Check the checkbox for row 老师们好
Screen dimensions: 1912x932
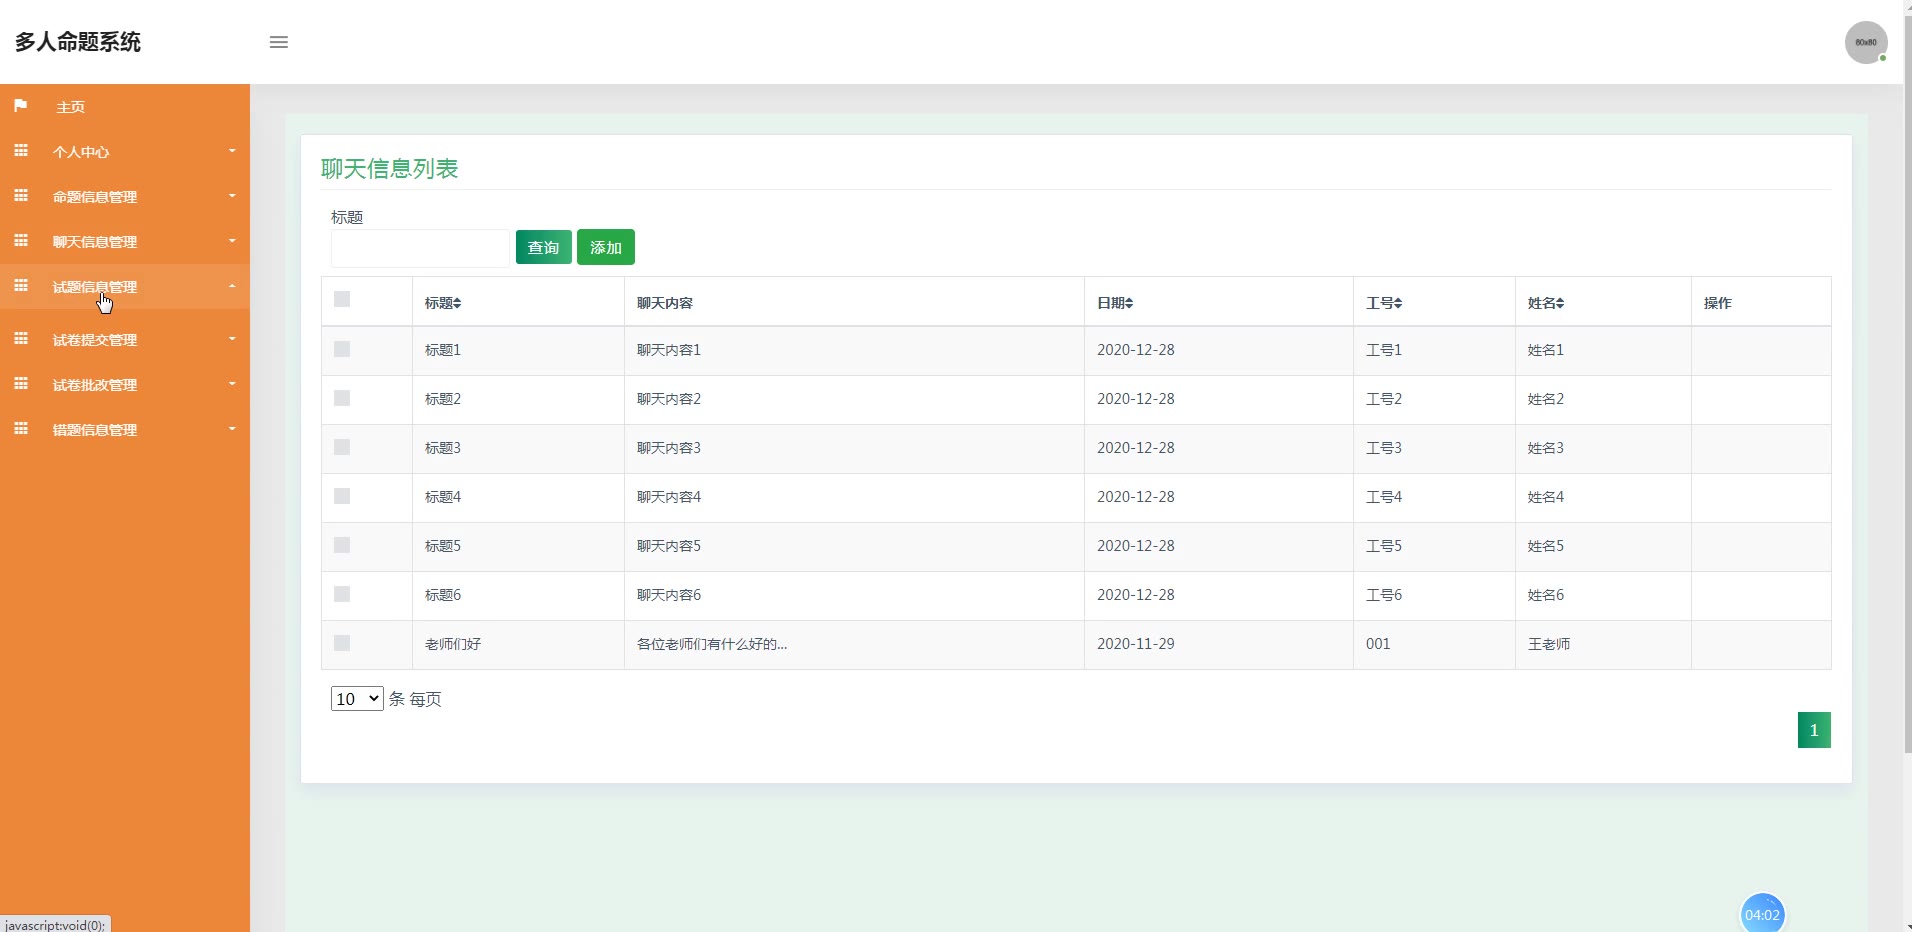click(342, 643)
